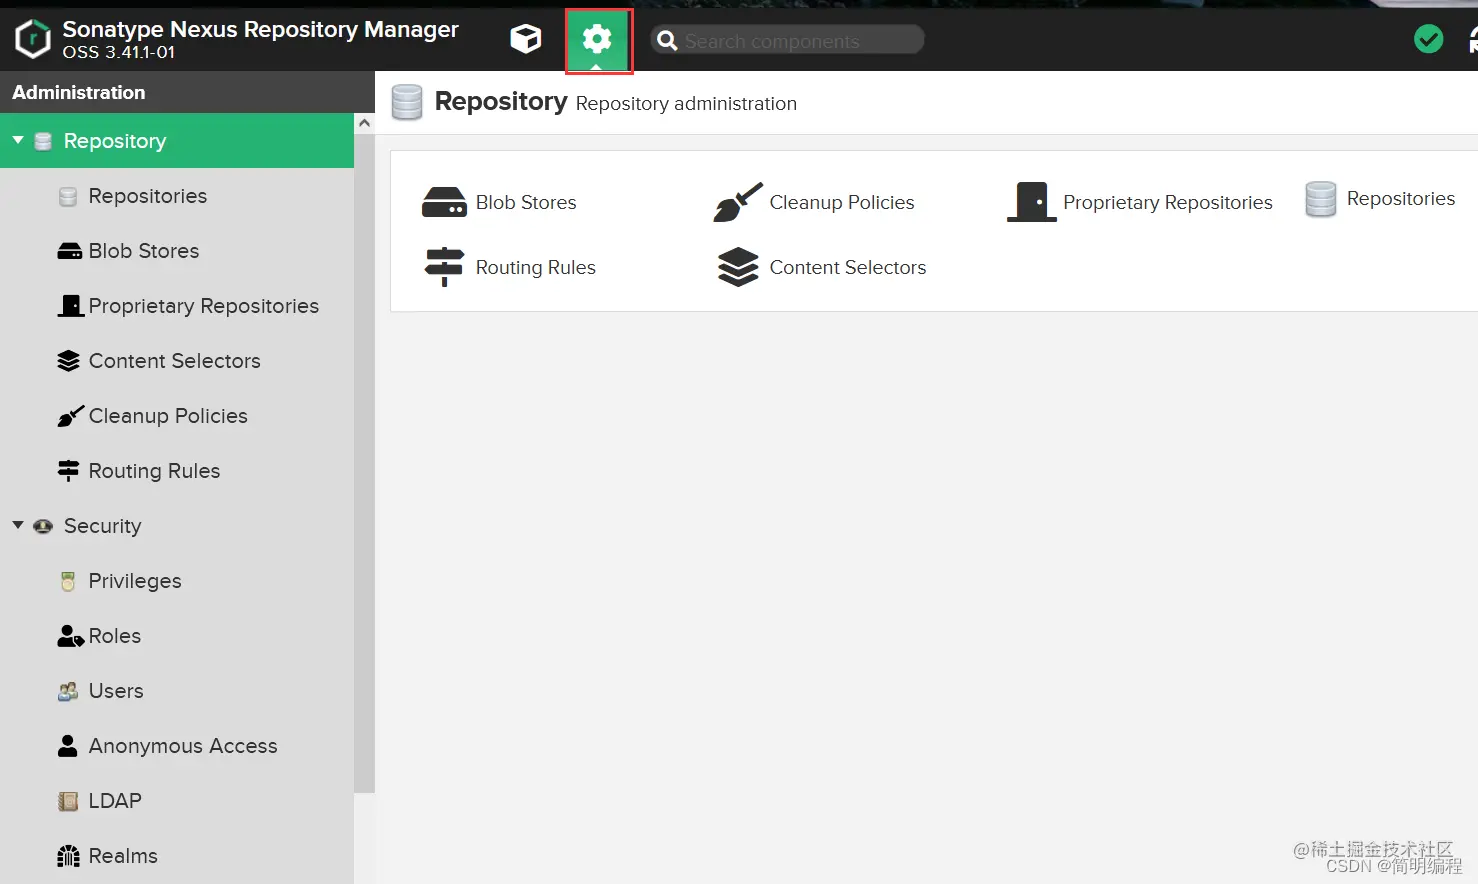
Task: Click the large Repositories database icon
Action: (1321, 199)
